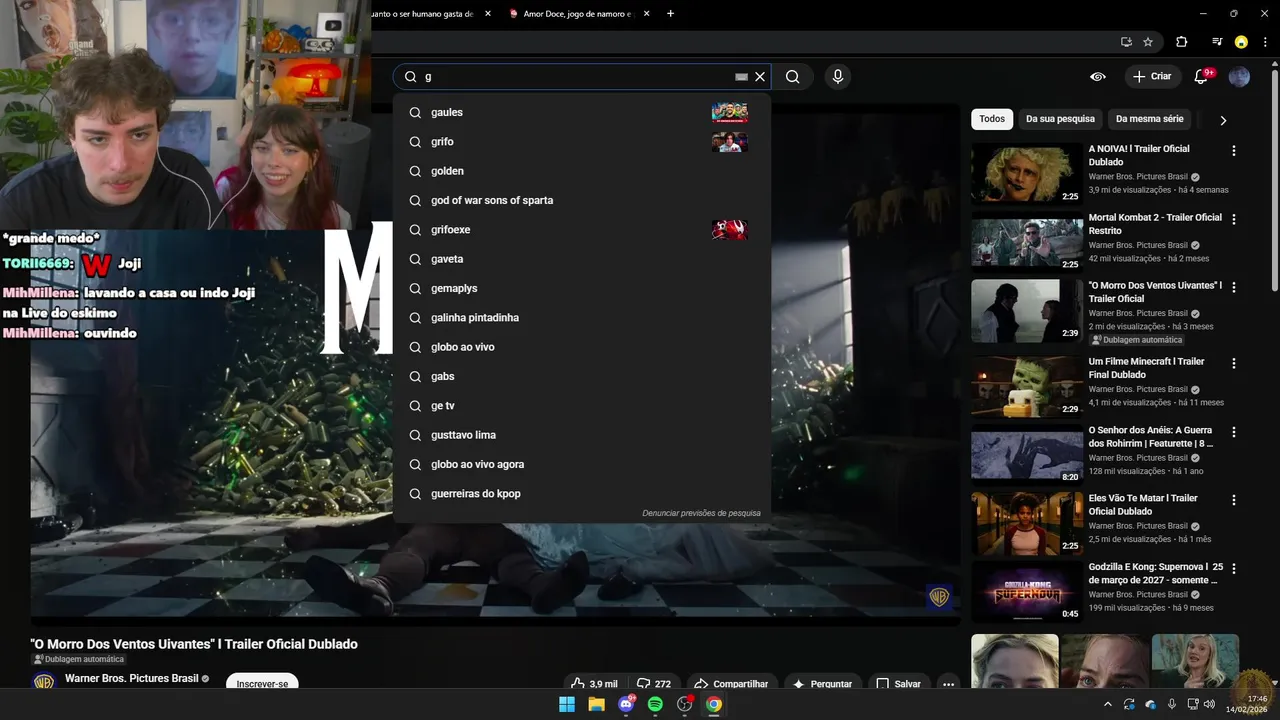Open Mortal Kombat 2 trailer title
Image resolution: width=1280 pixels, height=720 pixels.
[x=1155, y=224]
